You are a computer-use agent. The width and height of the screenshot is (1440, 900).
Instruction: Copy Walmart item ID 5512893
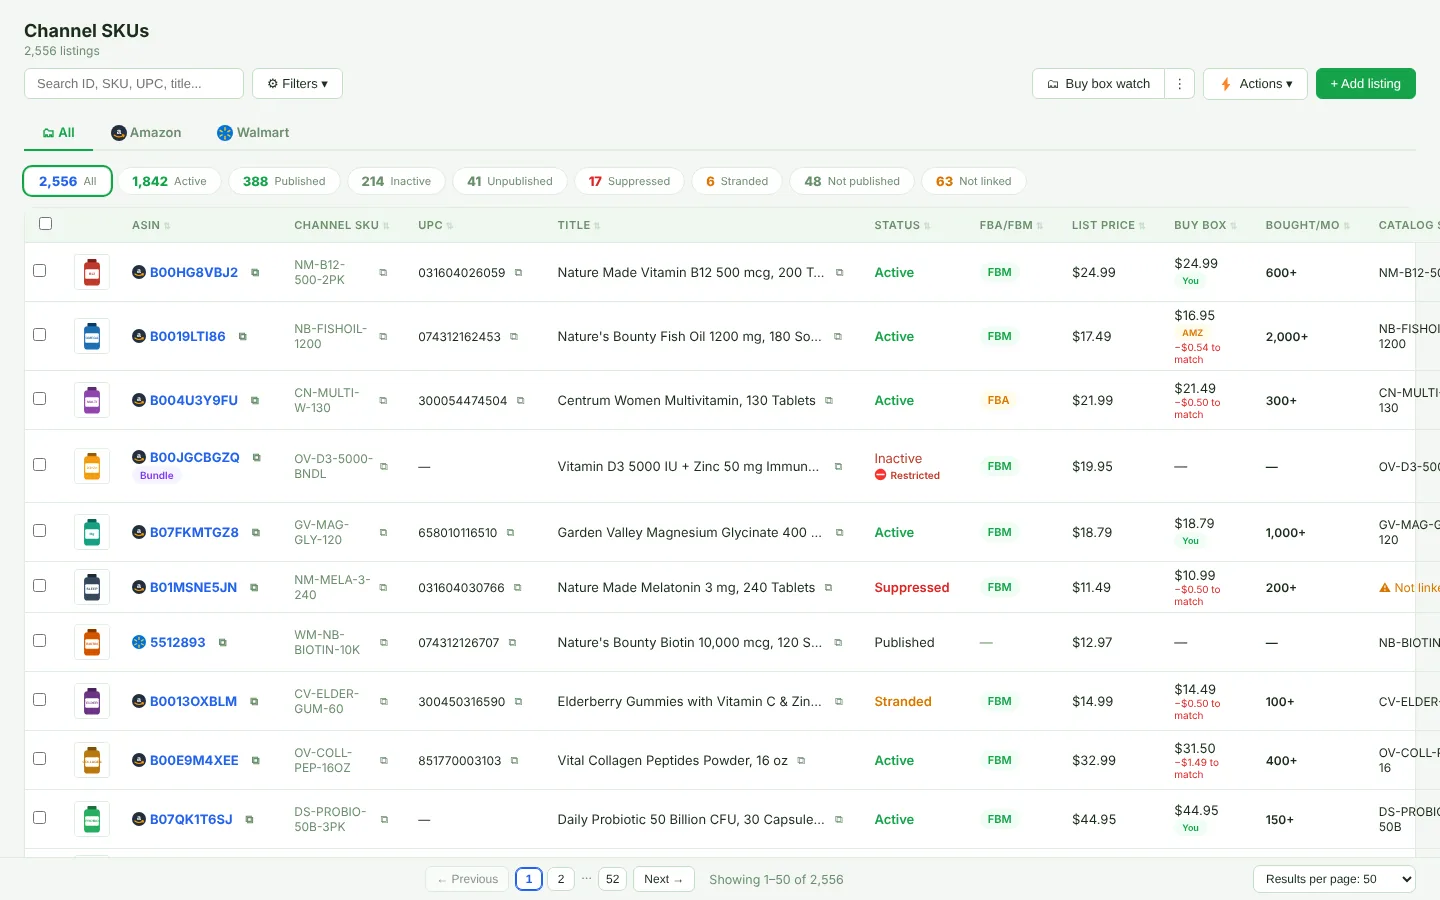(223, 643)
